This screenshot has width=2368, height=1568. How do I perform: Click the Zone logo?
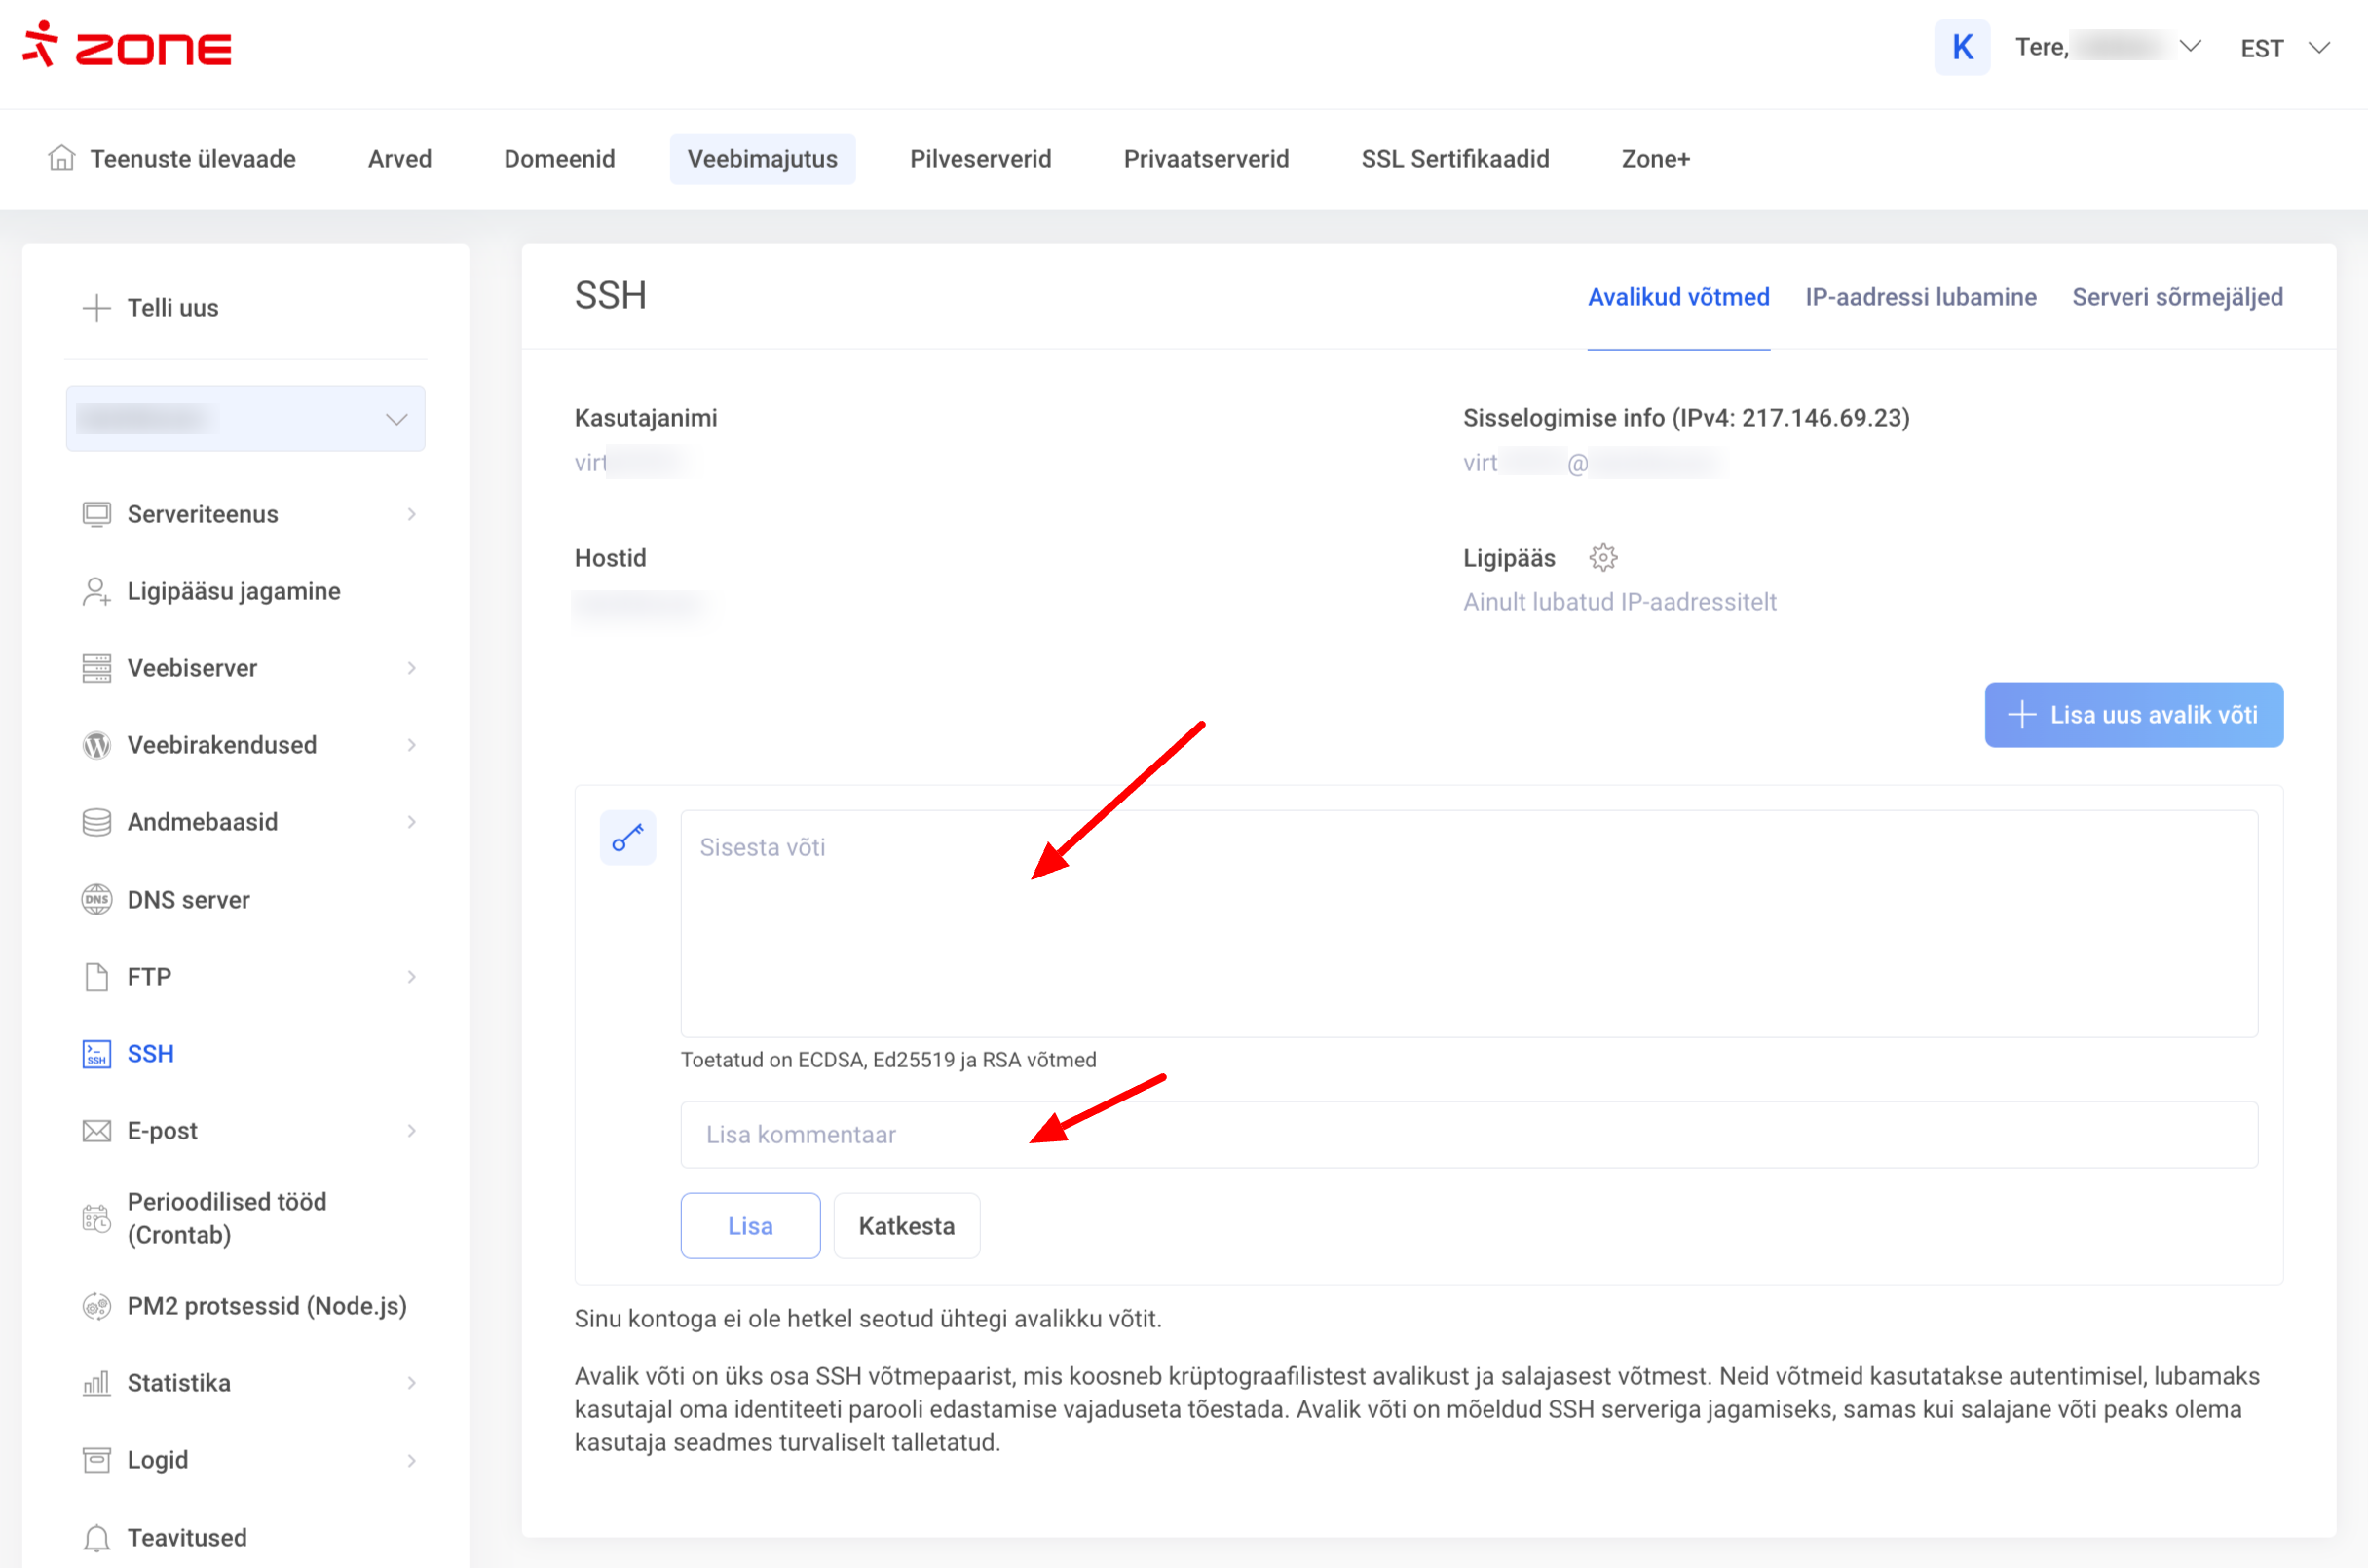tap(127, 46)
